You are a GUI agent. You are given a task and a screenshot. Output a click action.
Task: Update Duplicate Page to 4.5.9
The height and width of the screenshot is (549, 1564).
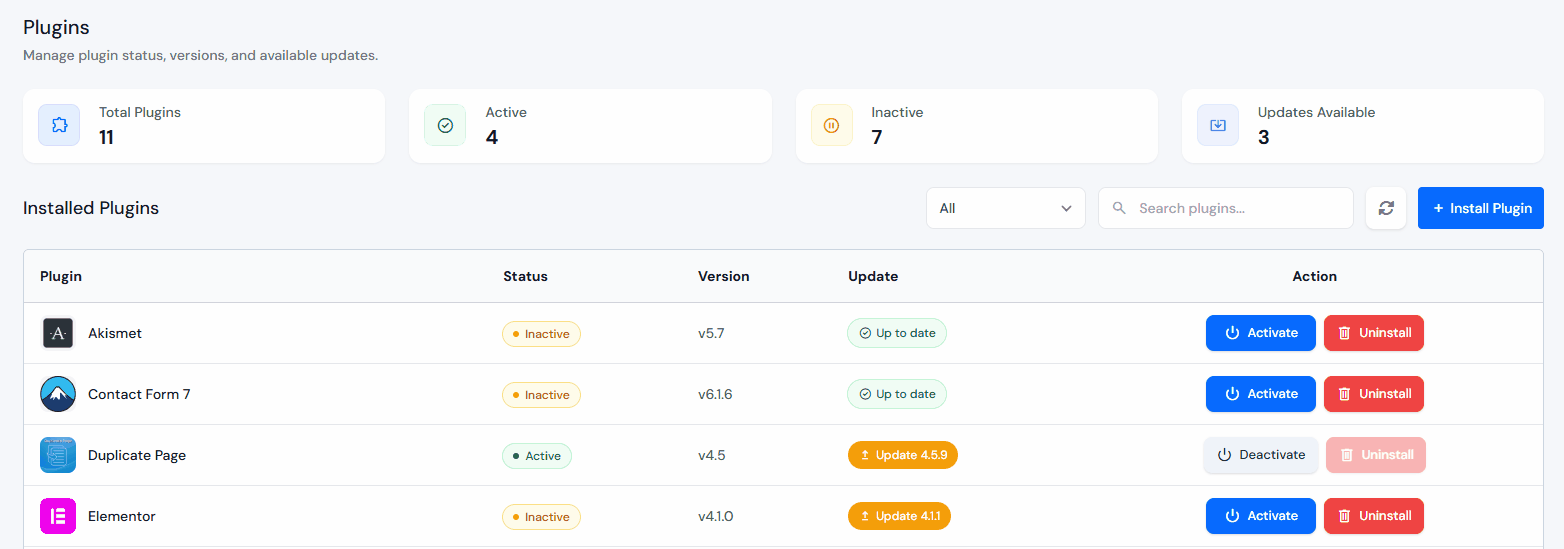pos(903,455)
